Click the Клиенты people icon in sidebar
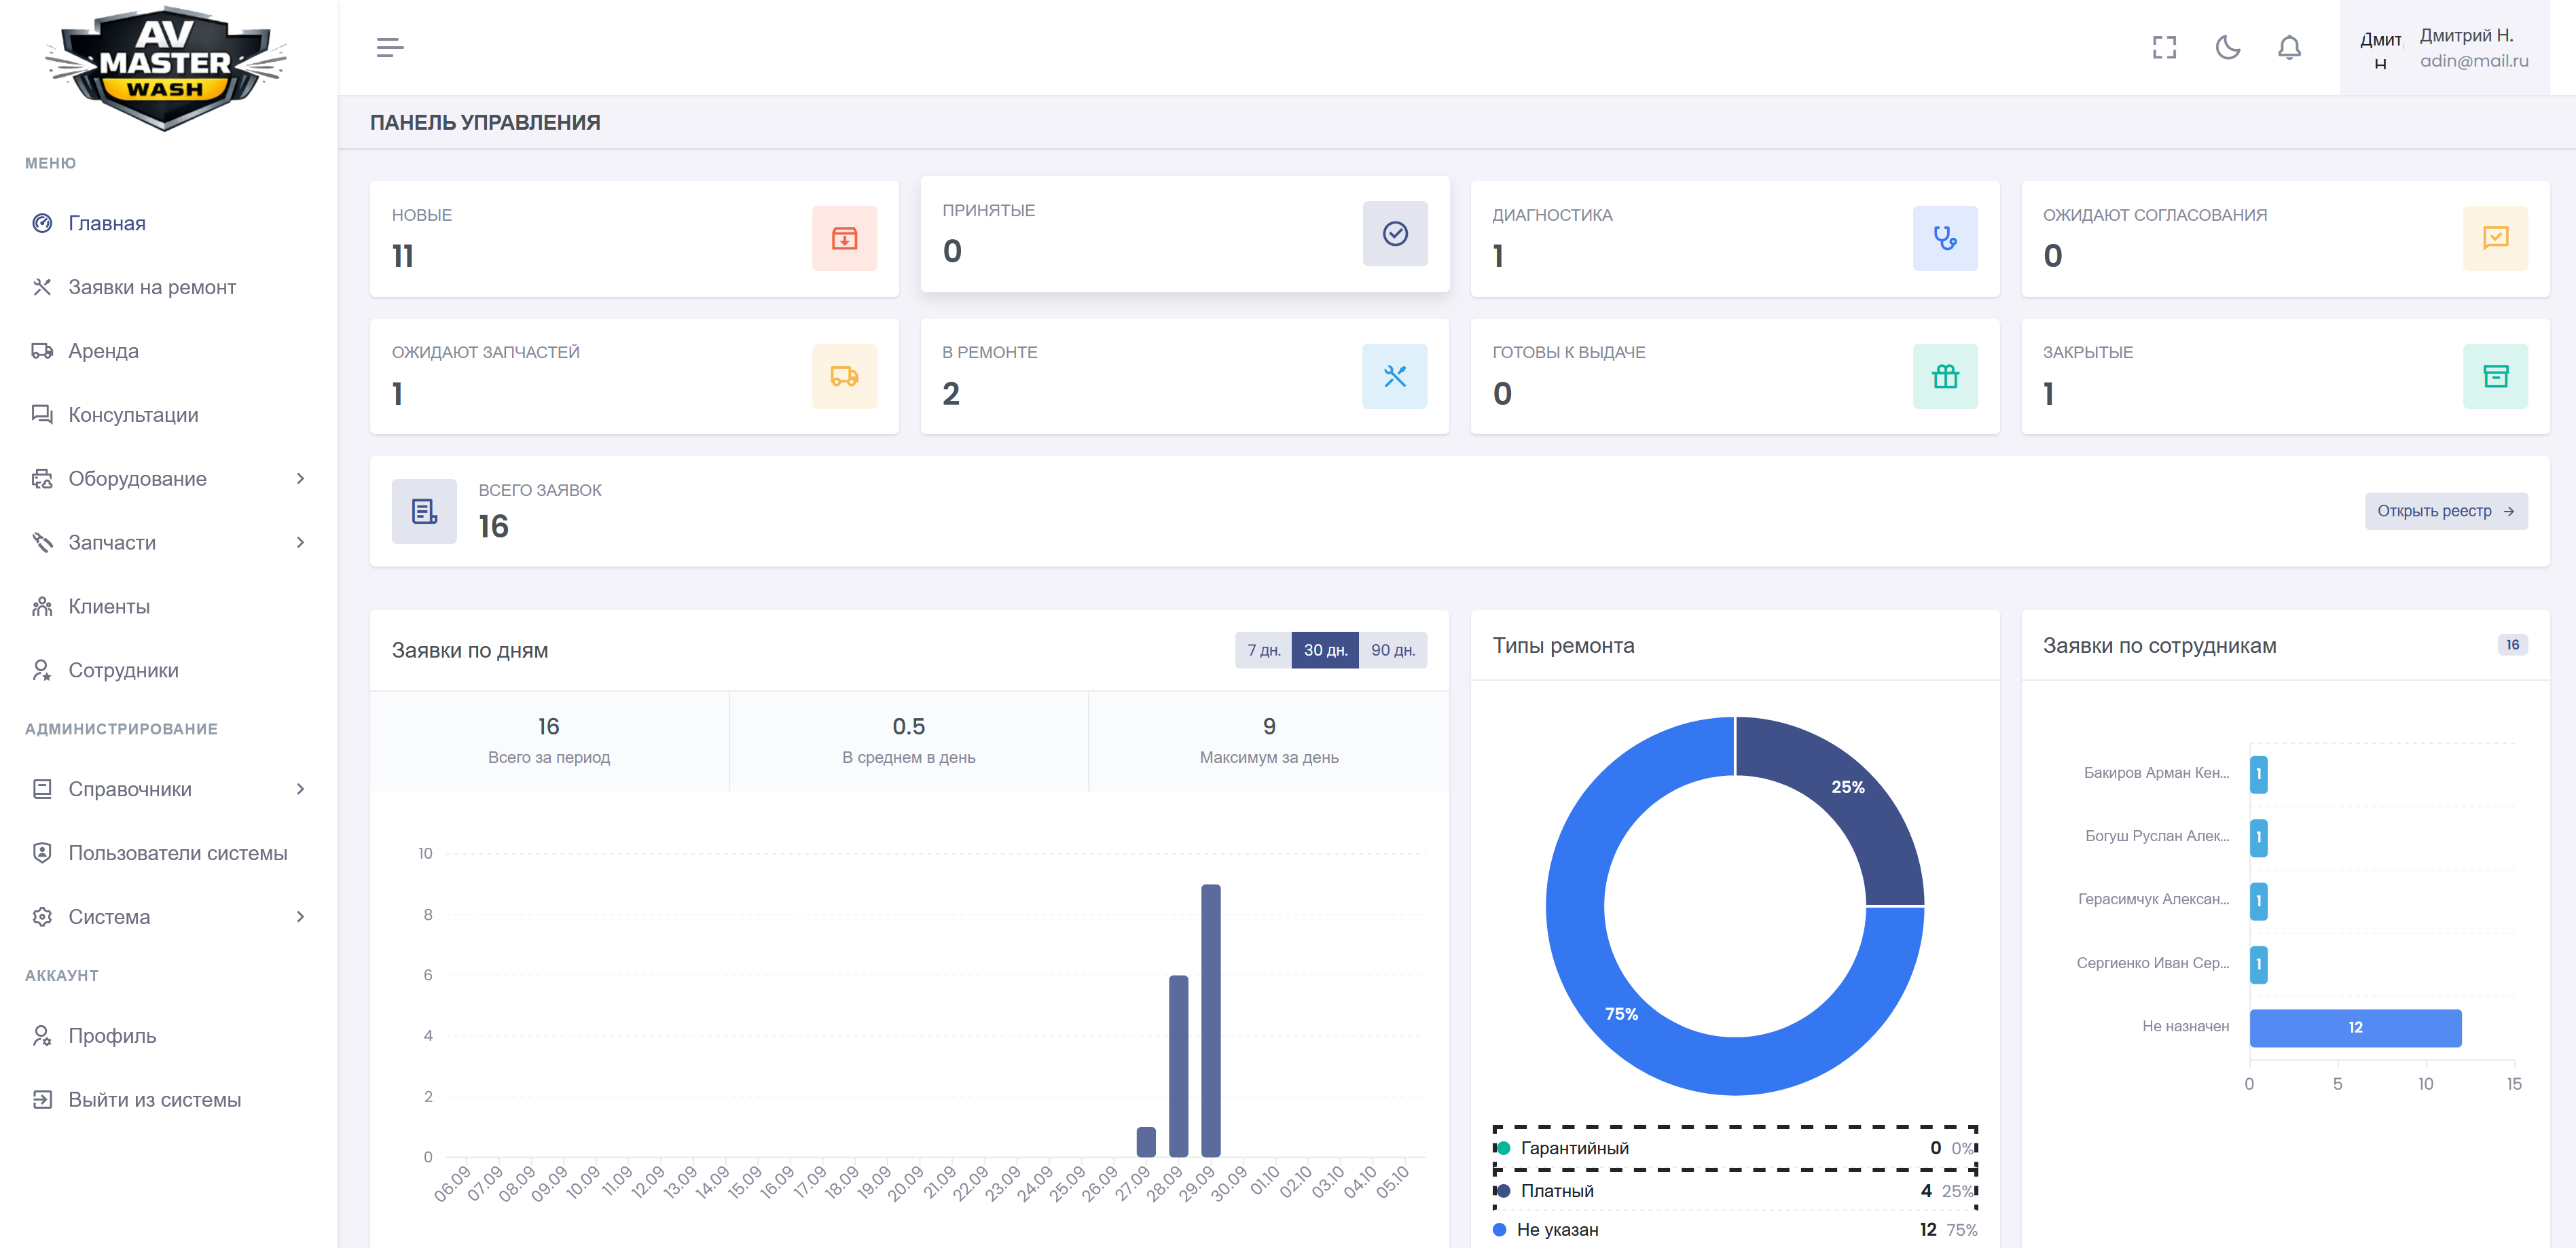 [x=42, y=606]
